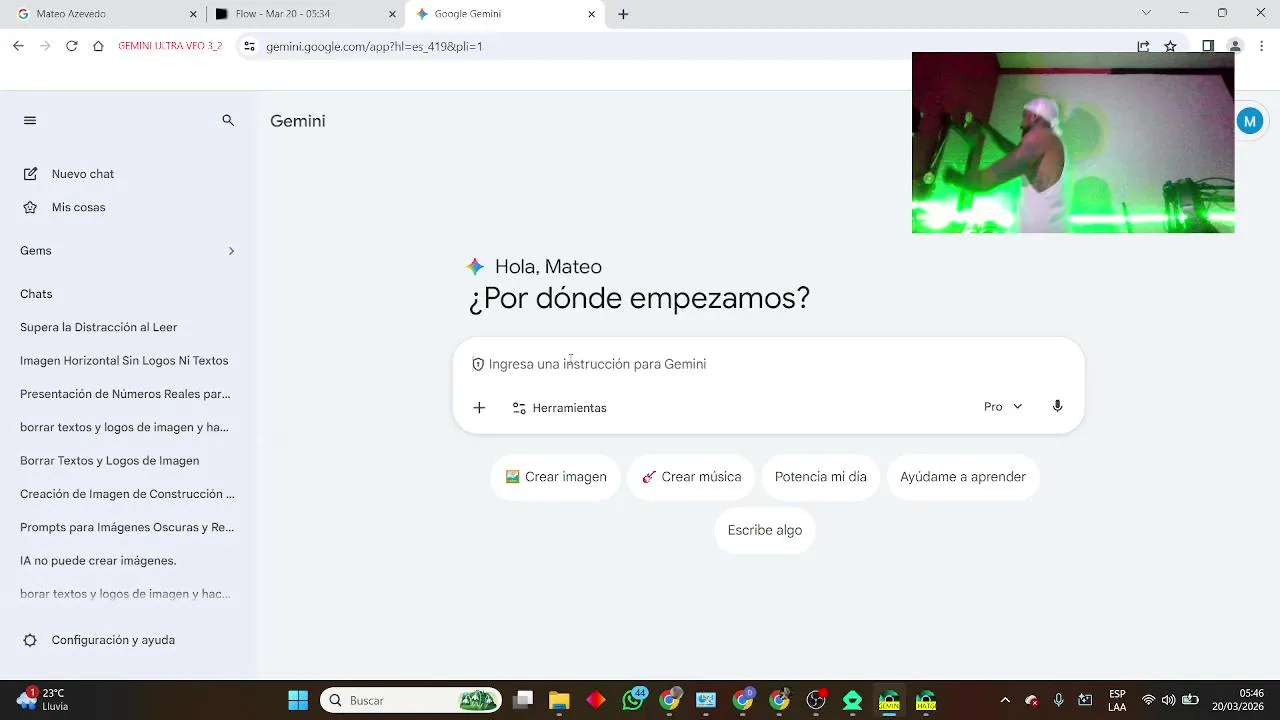The width and height of the screenshot is (1280, 720).
Task: Open the GEMINI ULTRA VEO 3_2 bookmark
Action: point(170,46)
